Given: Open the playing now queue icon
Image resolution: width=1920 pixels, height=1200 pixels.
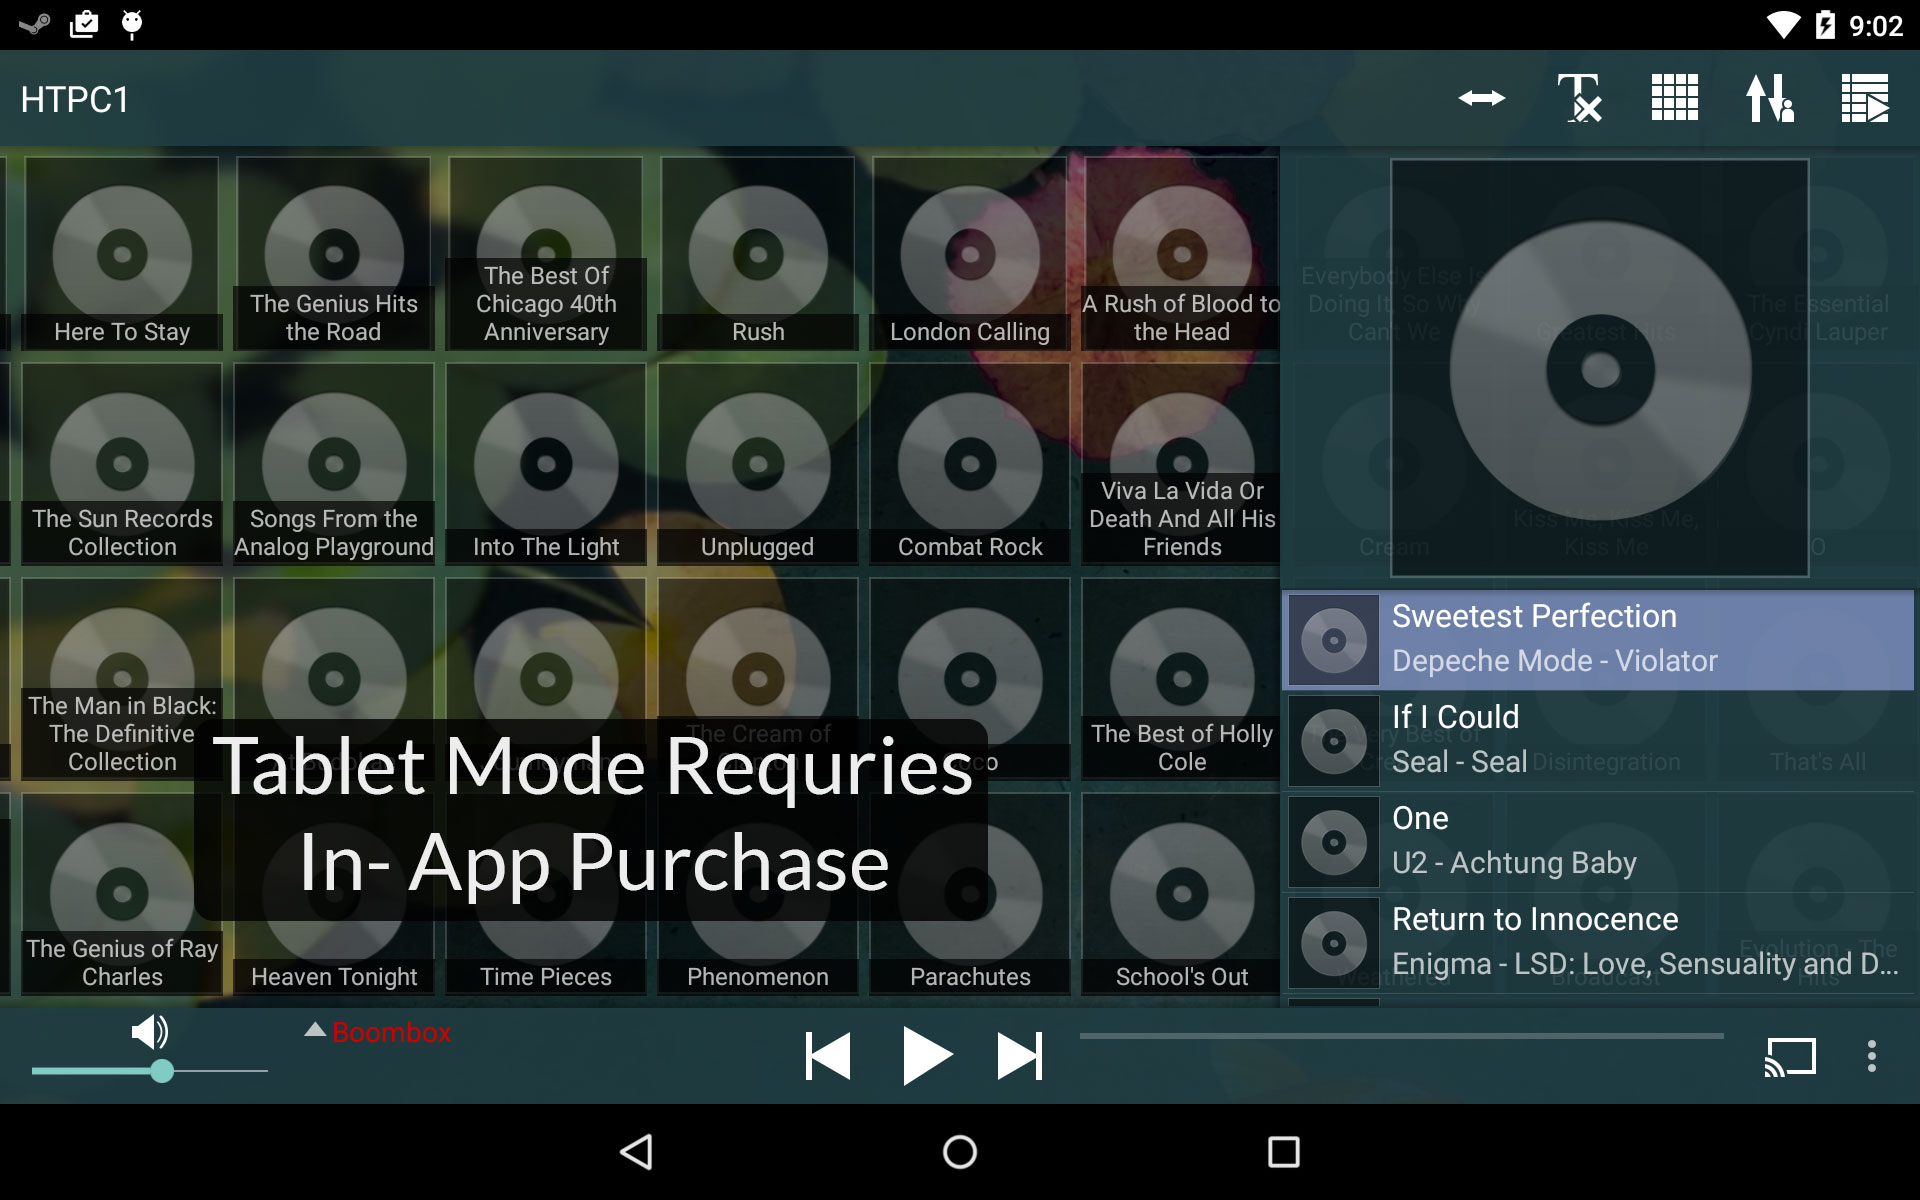Looking at the screenshot, I should pos(1865,98).
